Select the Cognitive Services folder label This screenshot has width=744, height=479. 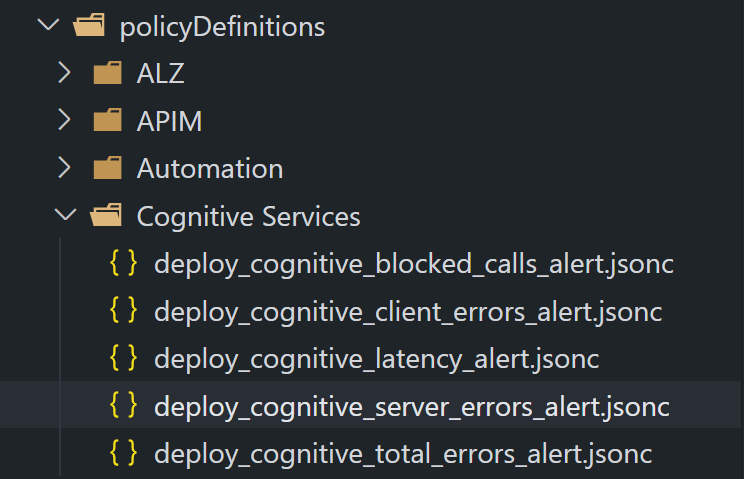coord(249,217)
